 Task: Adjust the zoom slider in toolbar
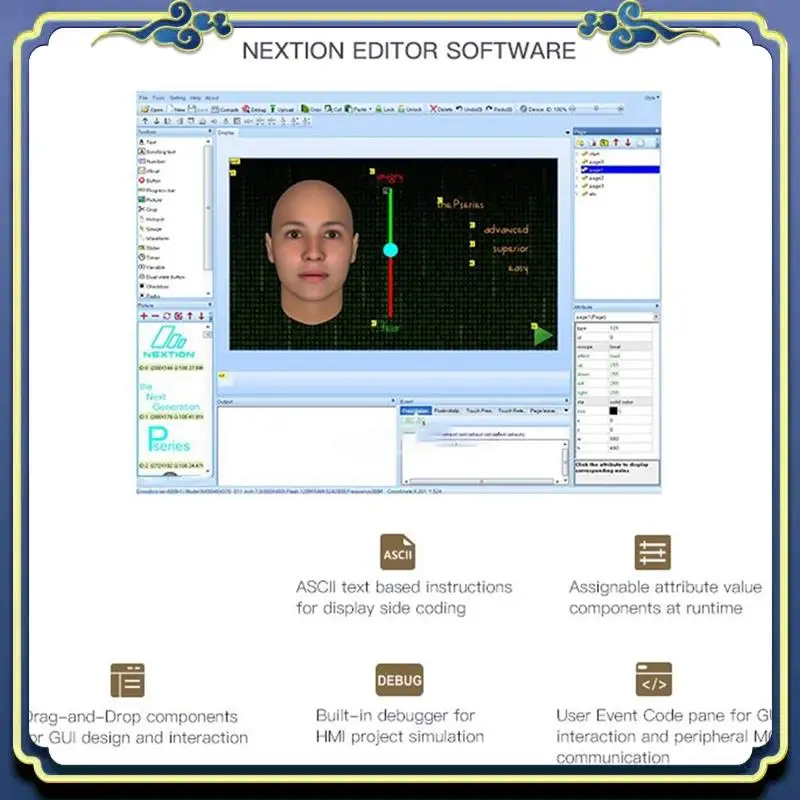tap(596, 109)
